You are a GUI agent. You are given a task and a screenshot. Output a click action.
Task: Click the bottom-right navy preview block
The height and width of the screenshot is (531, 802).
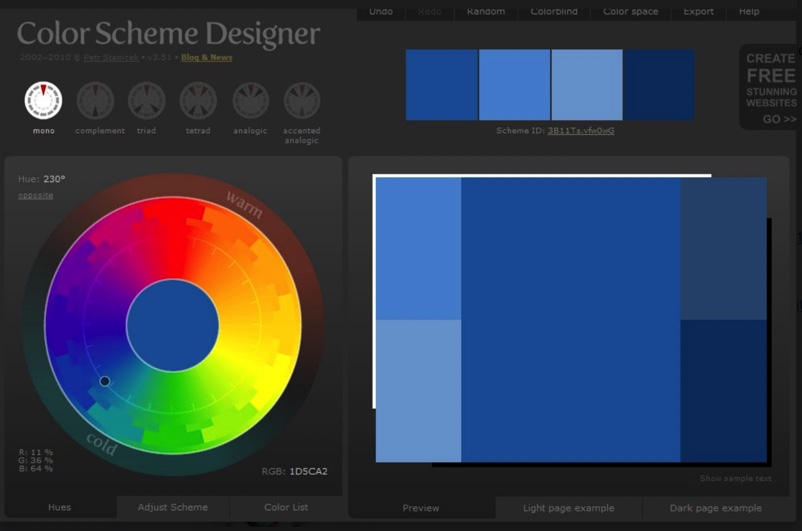tap(723, 391)
